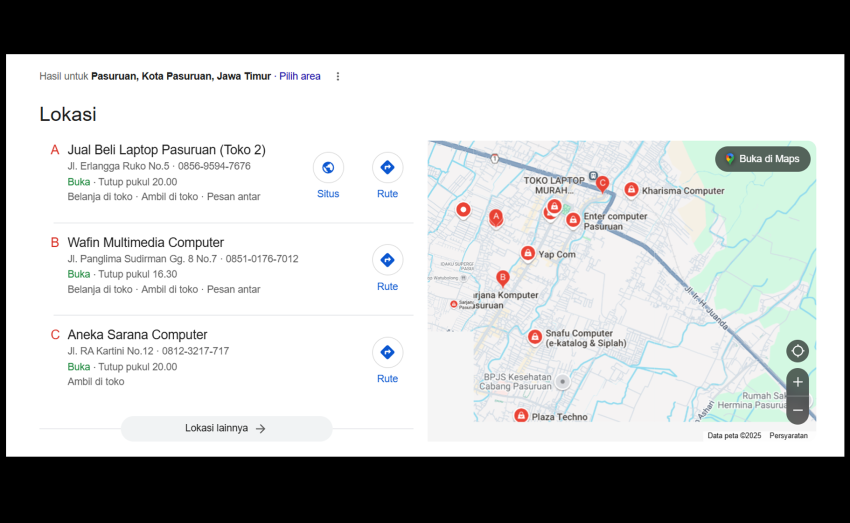
Task: Select map pin C
Action: [602, 184]
